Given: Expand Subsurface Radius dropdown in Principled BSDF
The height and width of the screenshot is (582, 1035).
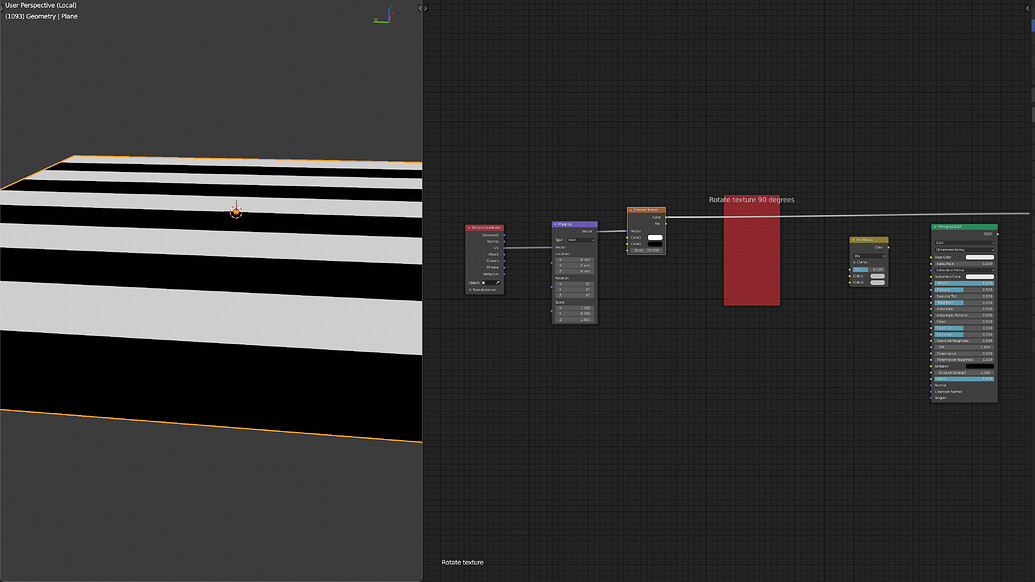Looking at the screenshot, I should 964,270.
